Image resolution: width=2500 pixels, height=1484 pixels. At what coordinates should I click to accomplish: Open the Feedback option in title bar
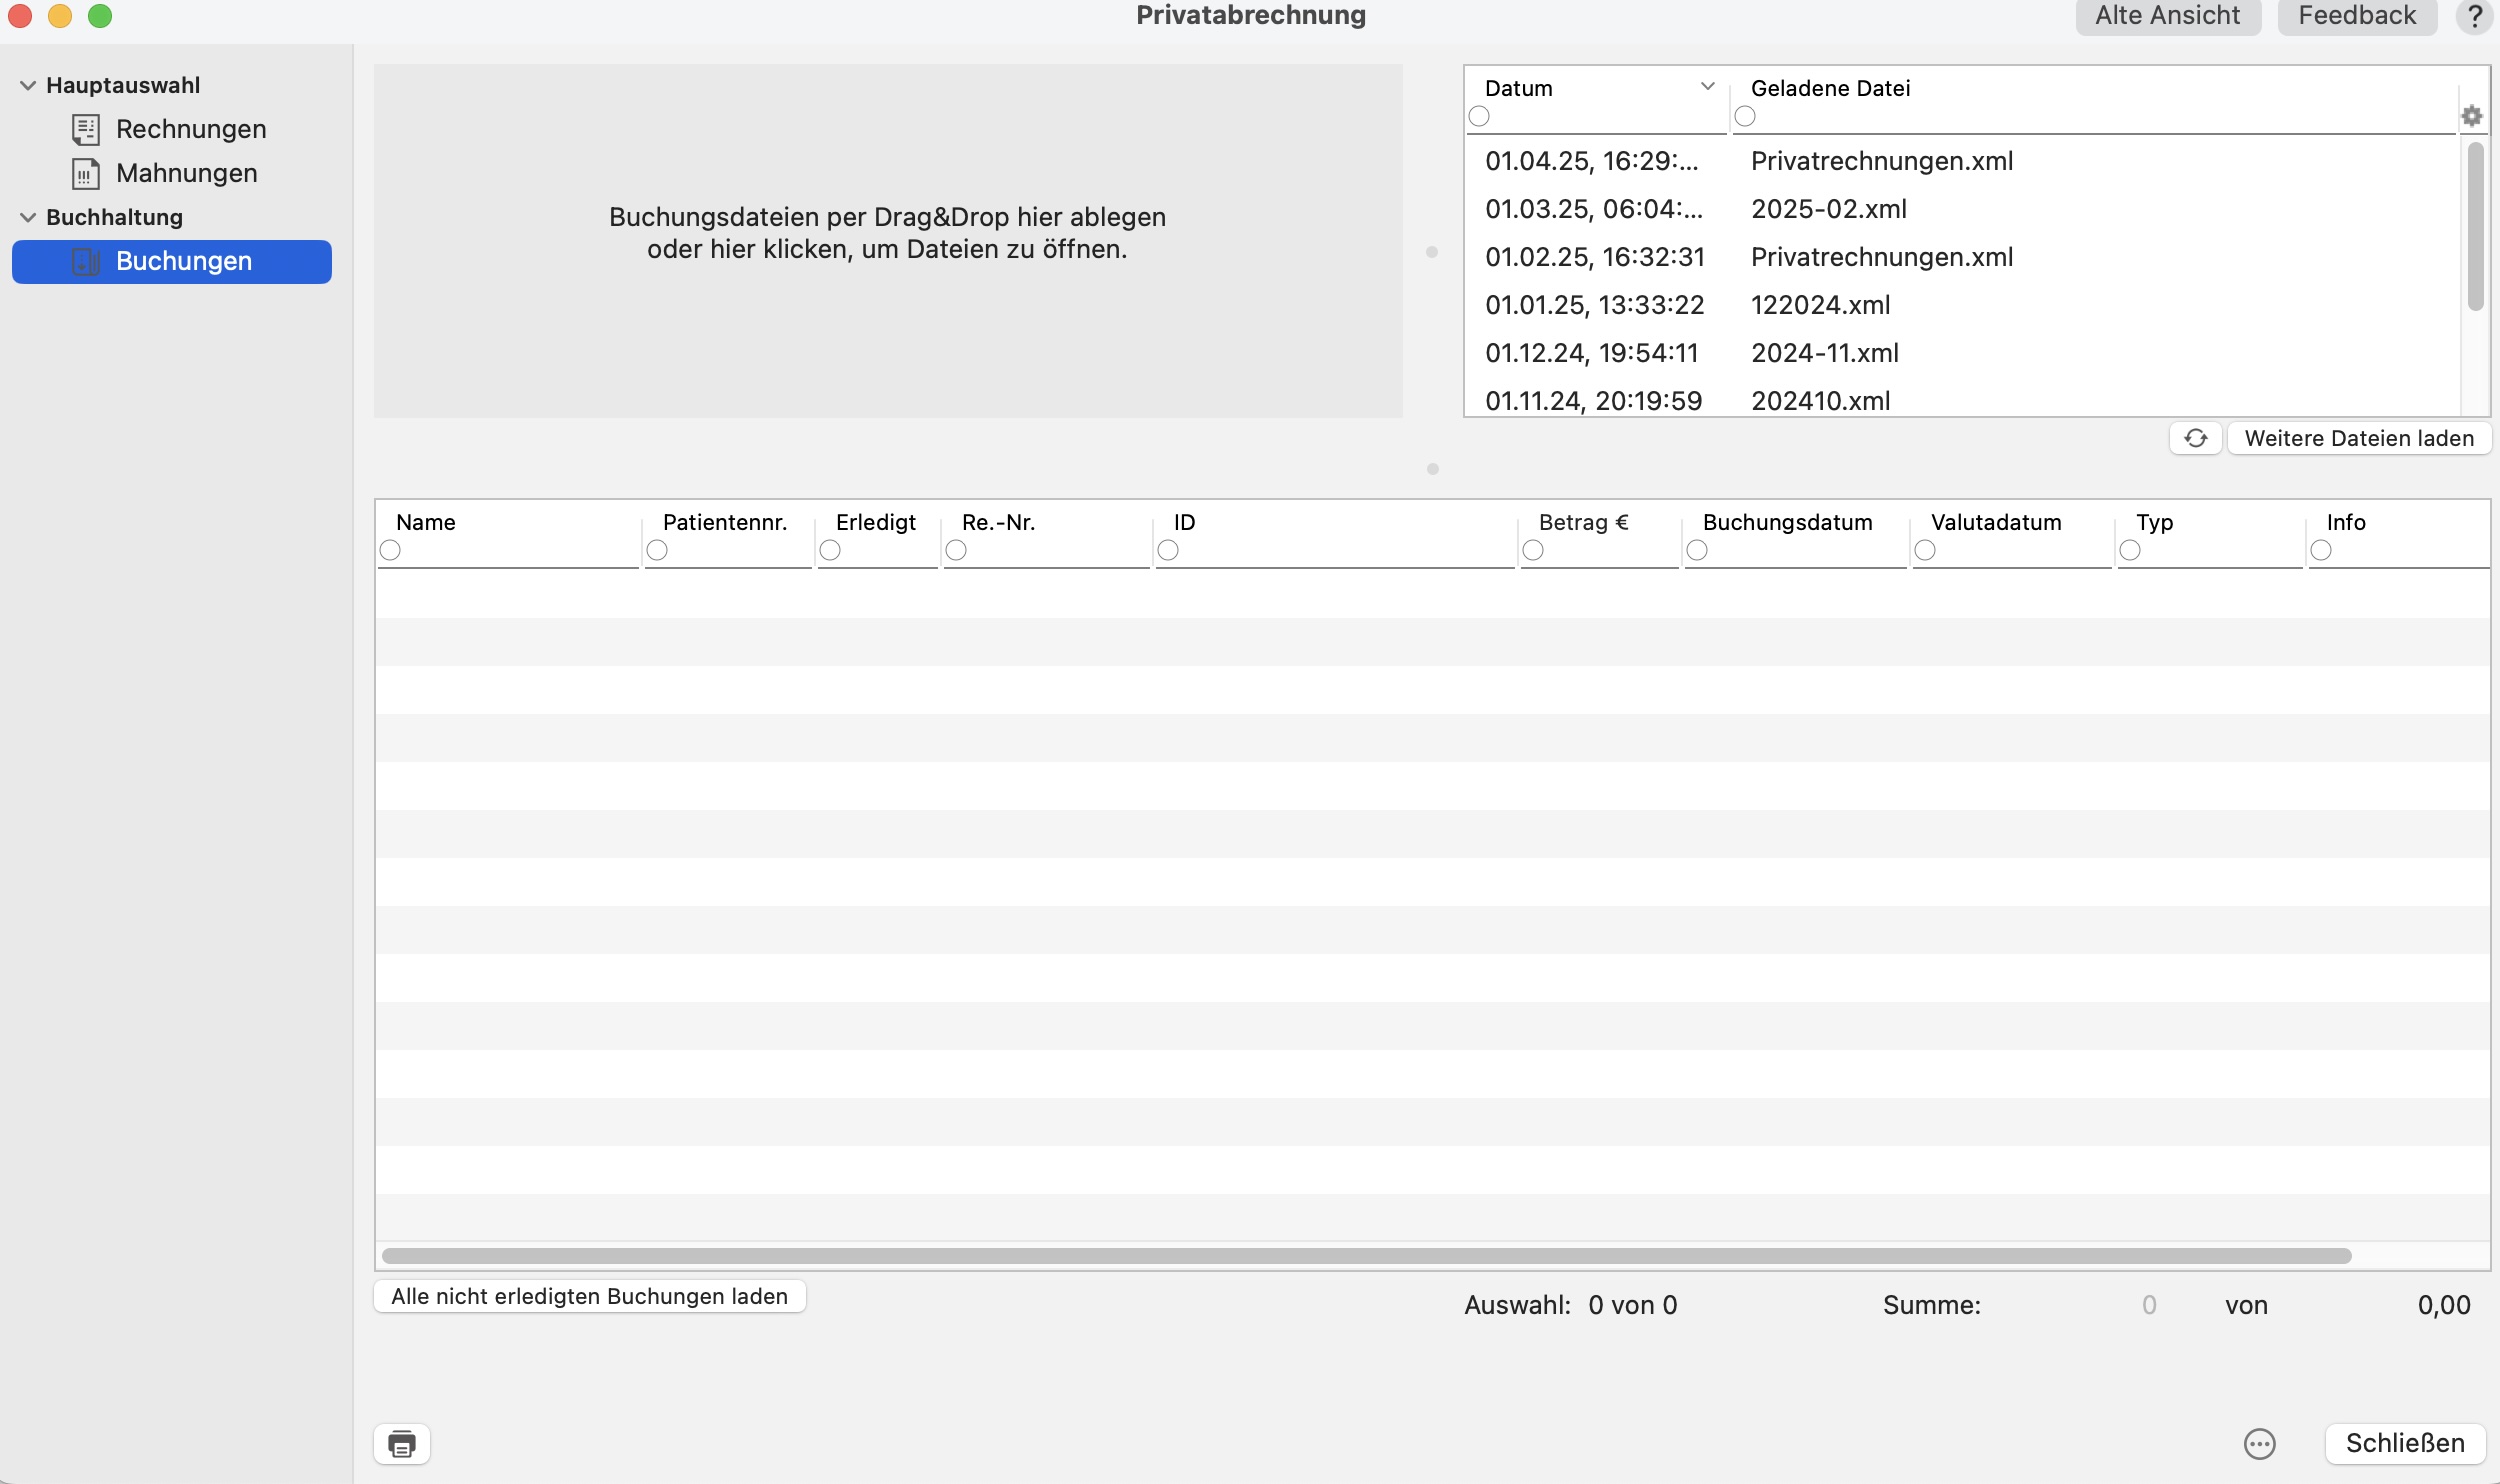click(x=2357, y=16)
